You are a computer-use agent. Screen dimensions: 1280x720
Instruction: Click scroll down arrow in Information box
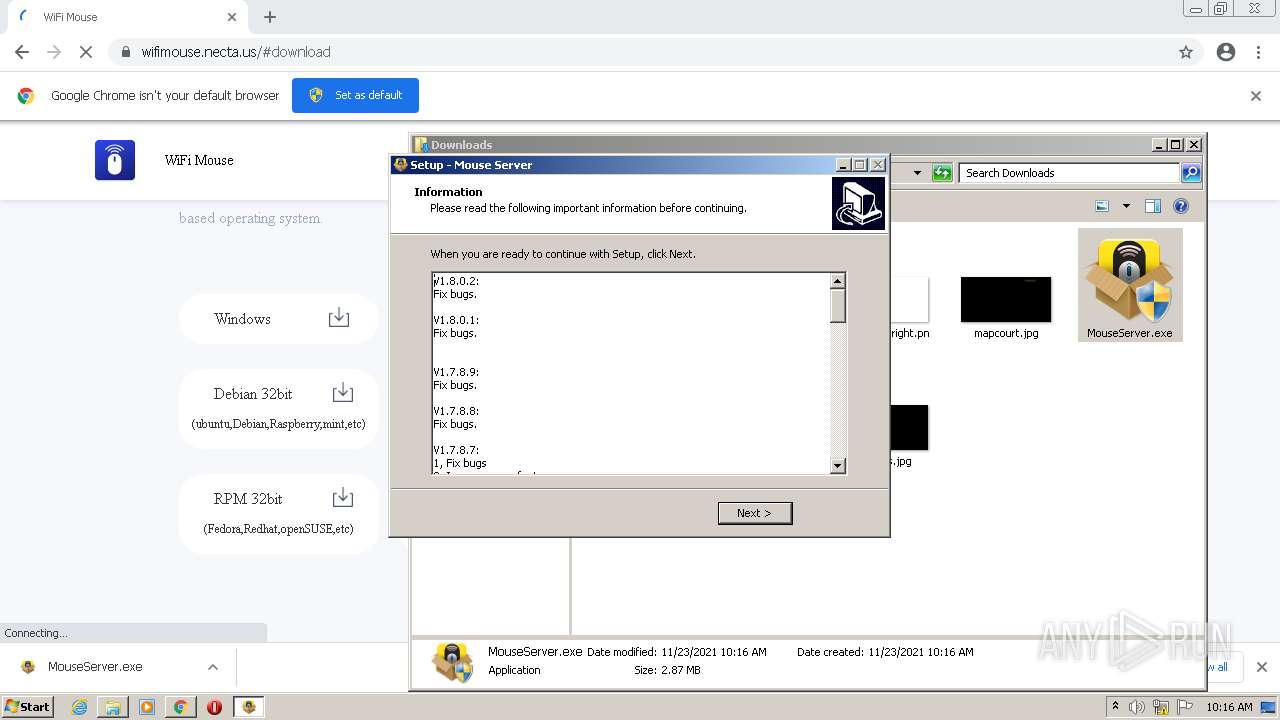point(838,465)
